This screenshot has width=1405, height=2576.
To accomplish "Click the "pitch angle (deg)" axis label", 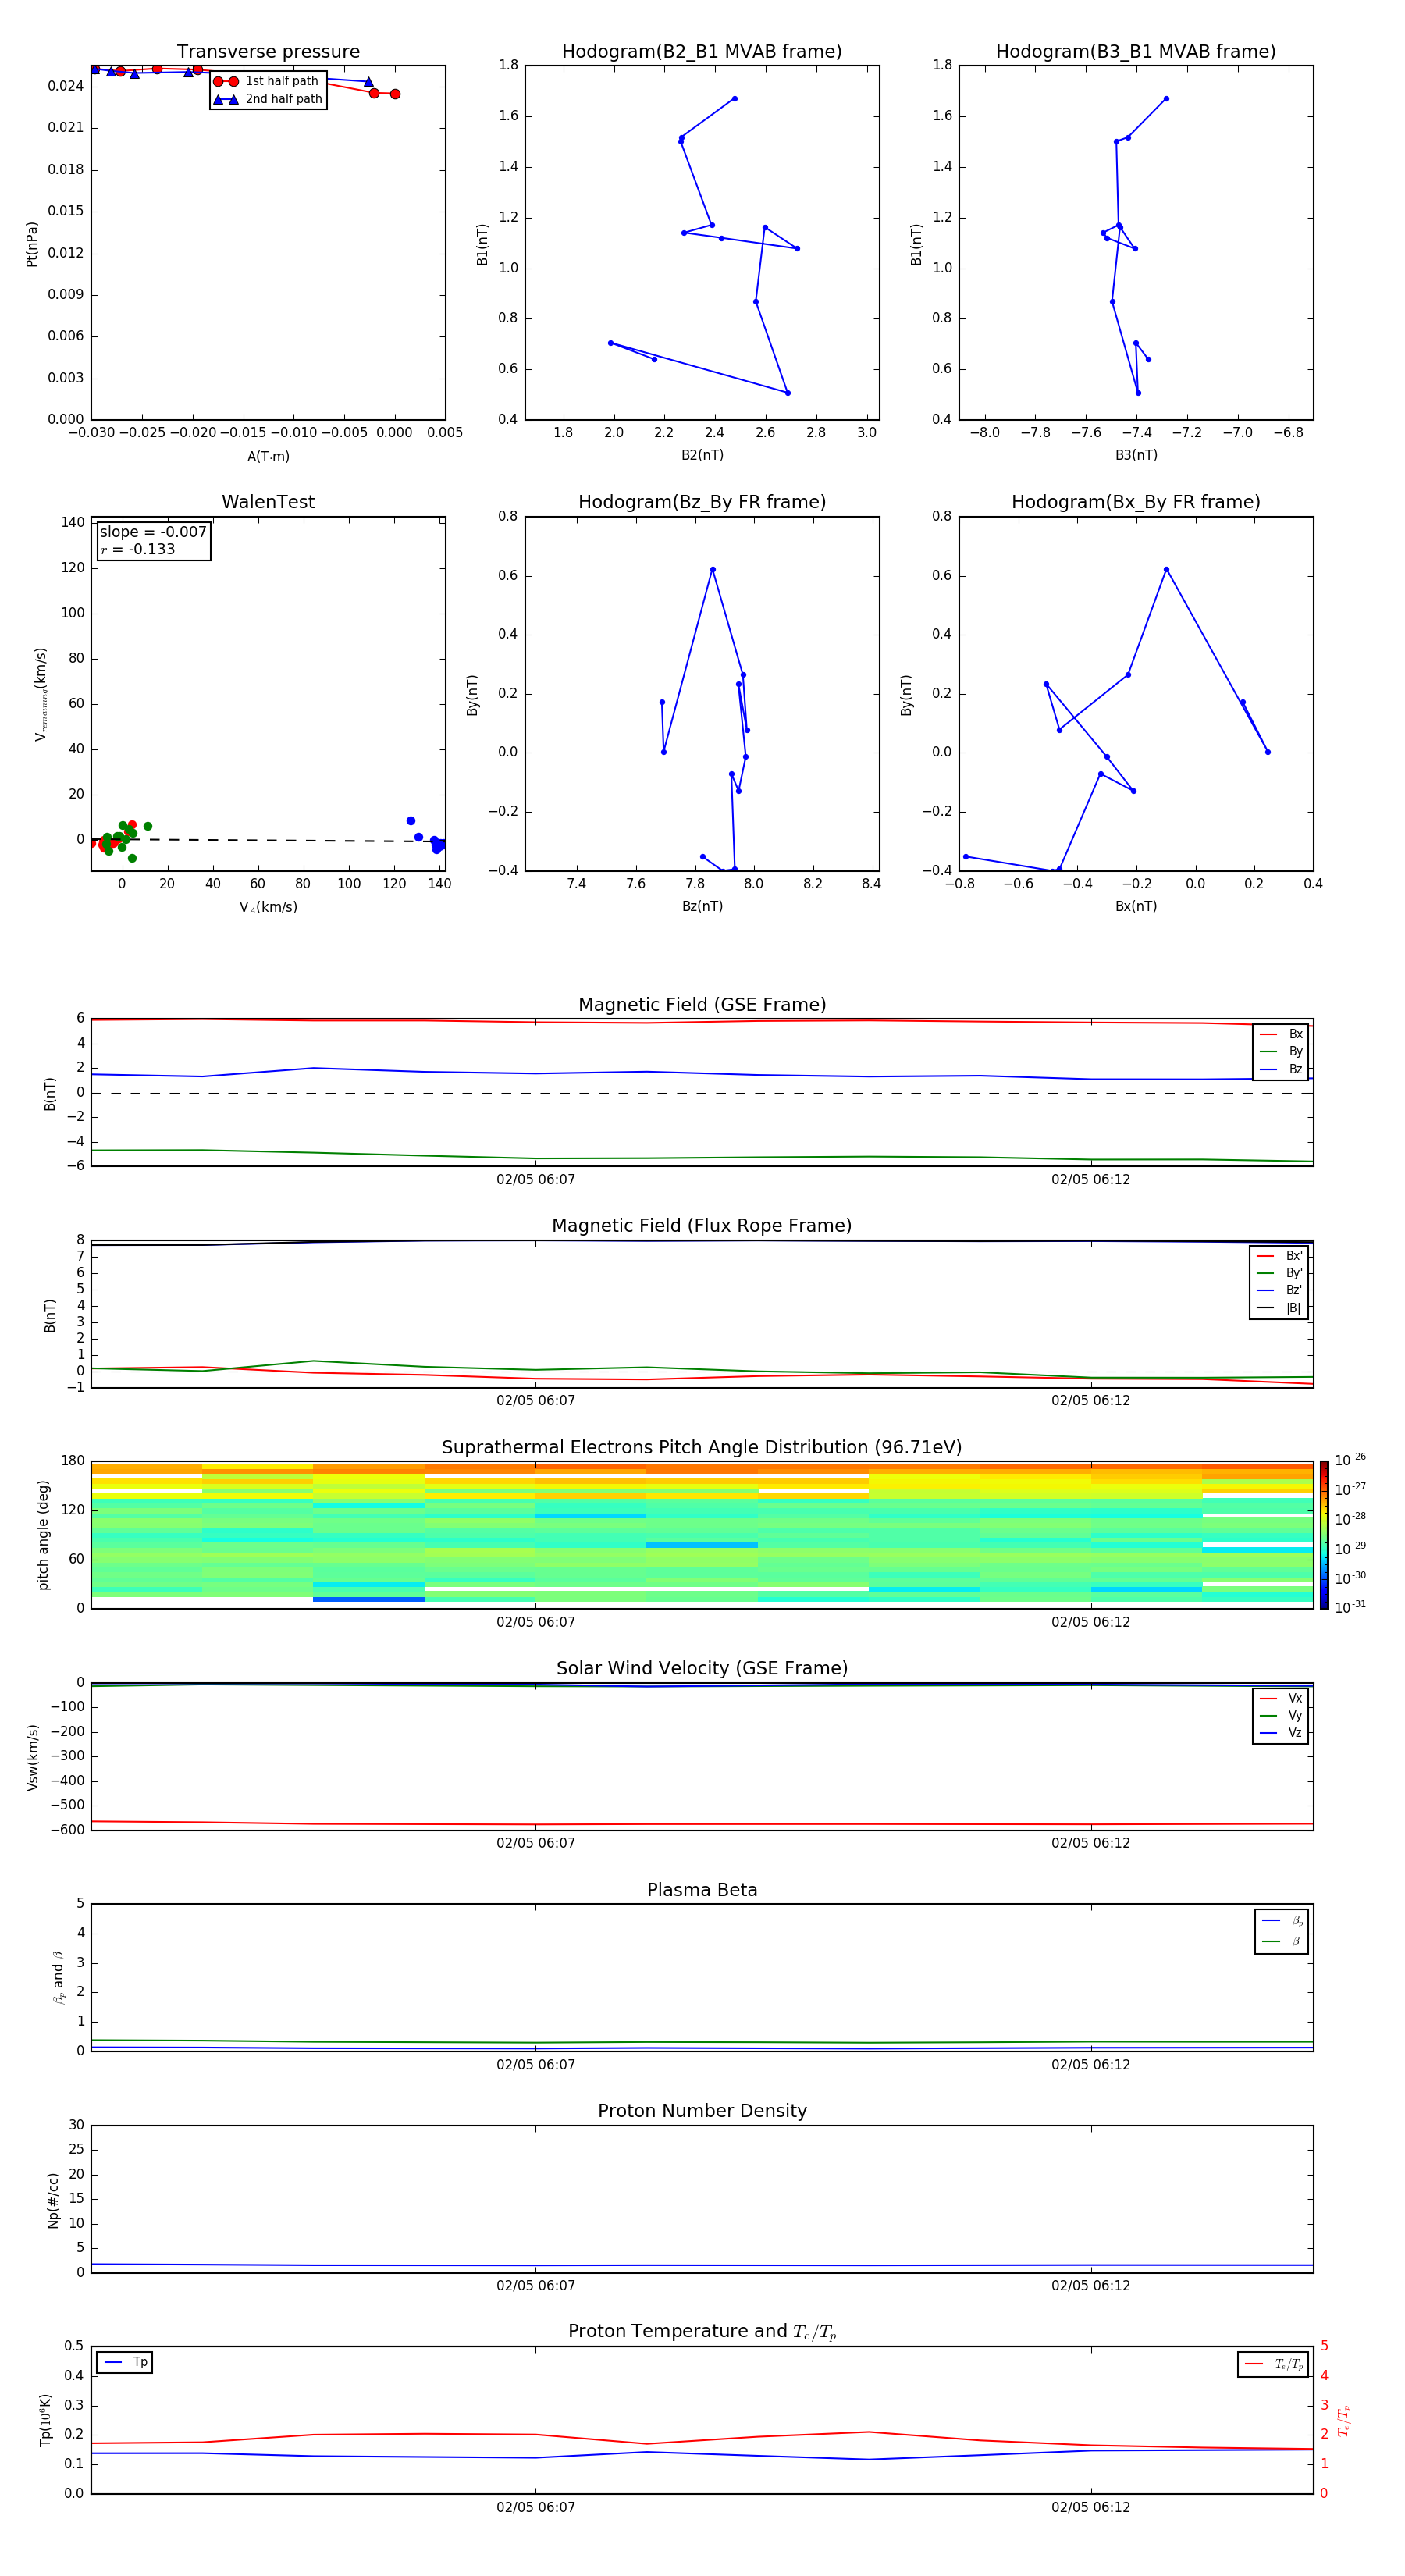I will [x=43, y=1535].
